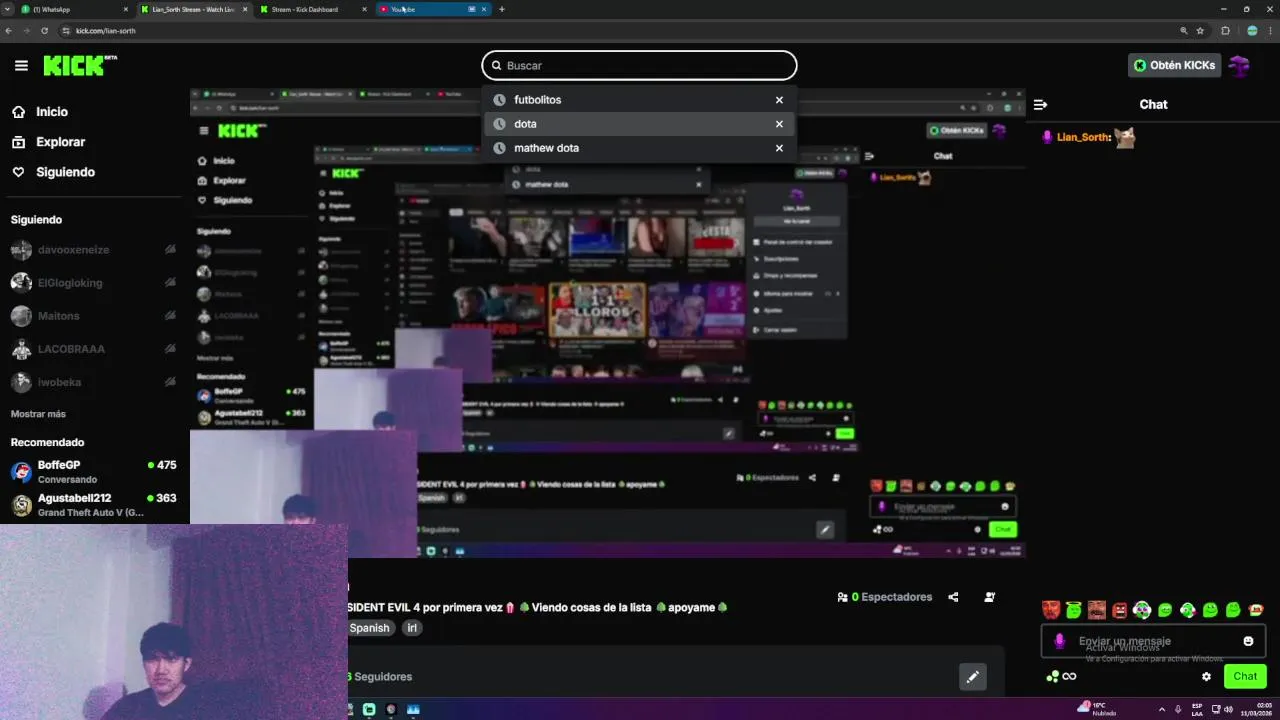
Task: Open followed channel davooxeneize
Action: 93,250
